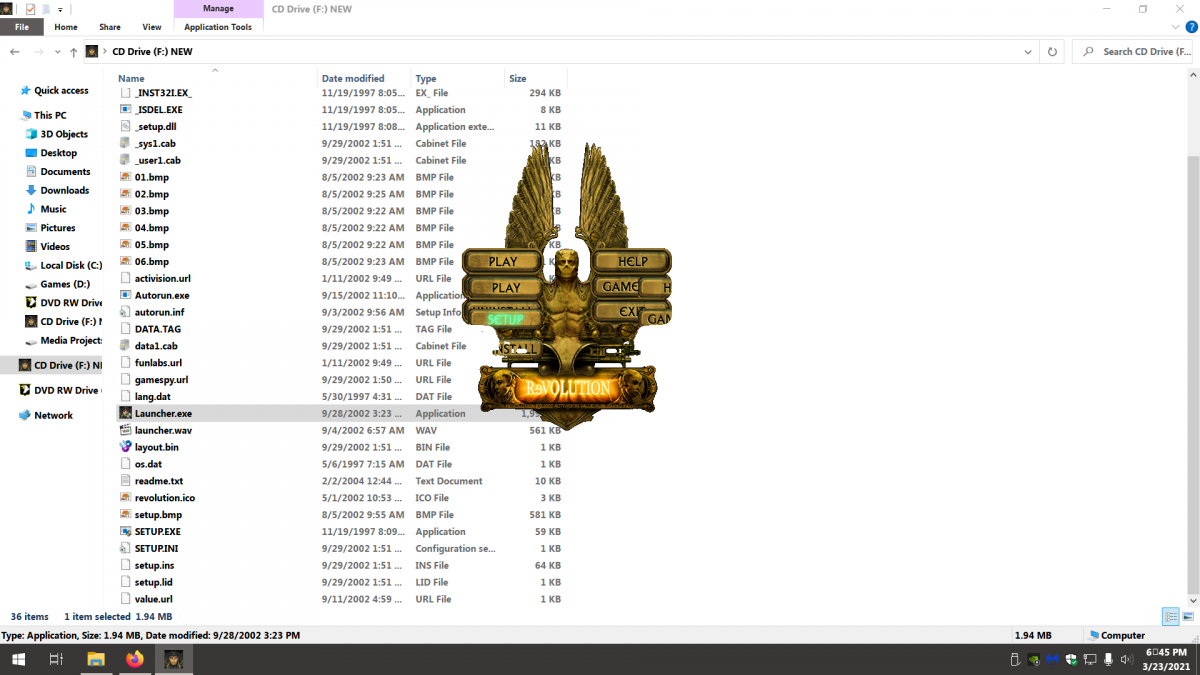The width and height of the screenshot is (1200, 675).
Task: Switch to the details view layout toggle
Action: pyautogui.click(x=1169, y=616)
